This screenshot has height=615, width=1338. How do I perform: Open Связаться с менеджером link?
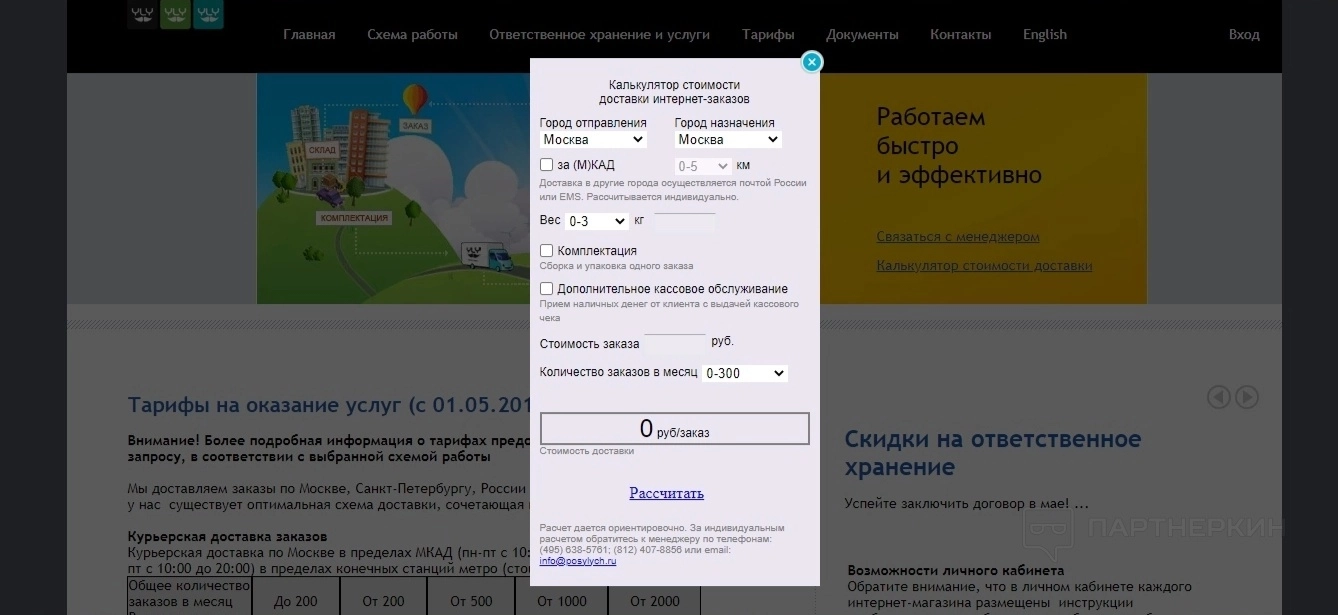point(958,237)
